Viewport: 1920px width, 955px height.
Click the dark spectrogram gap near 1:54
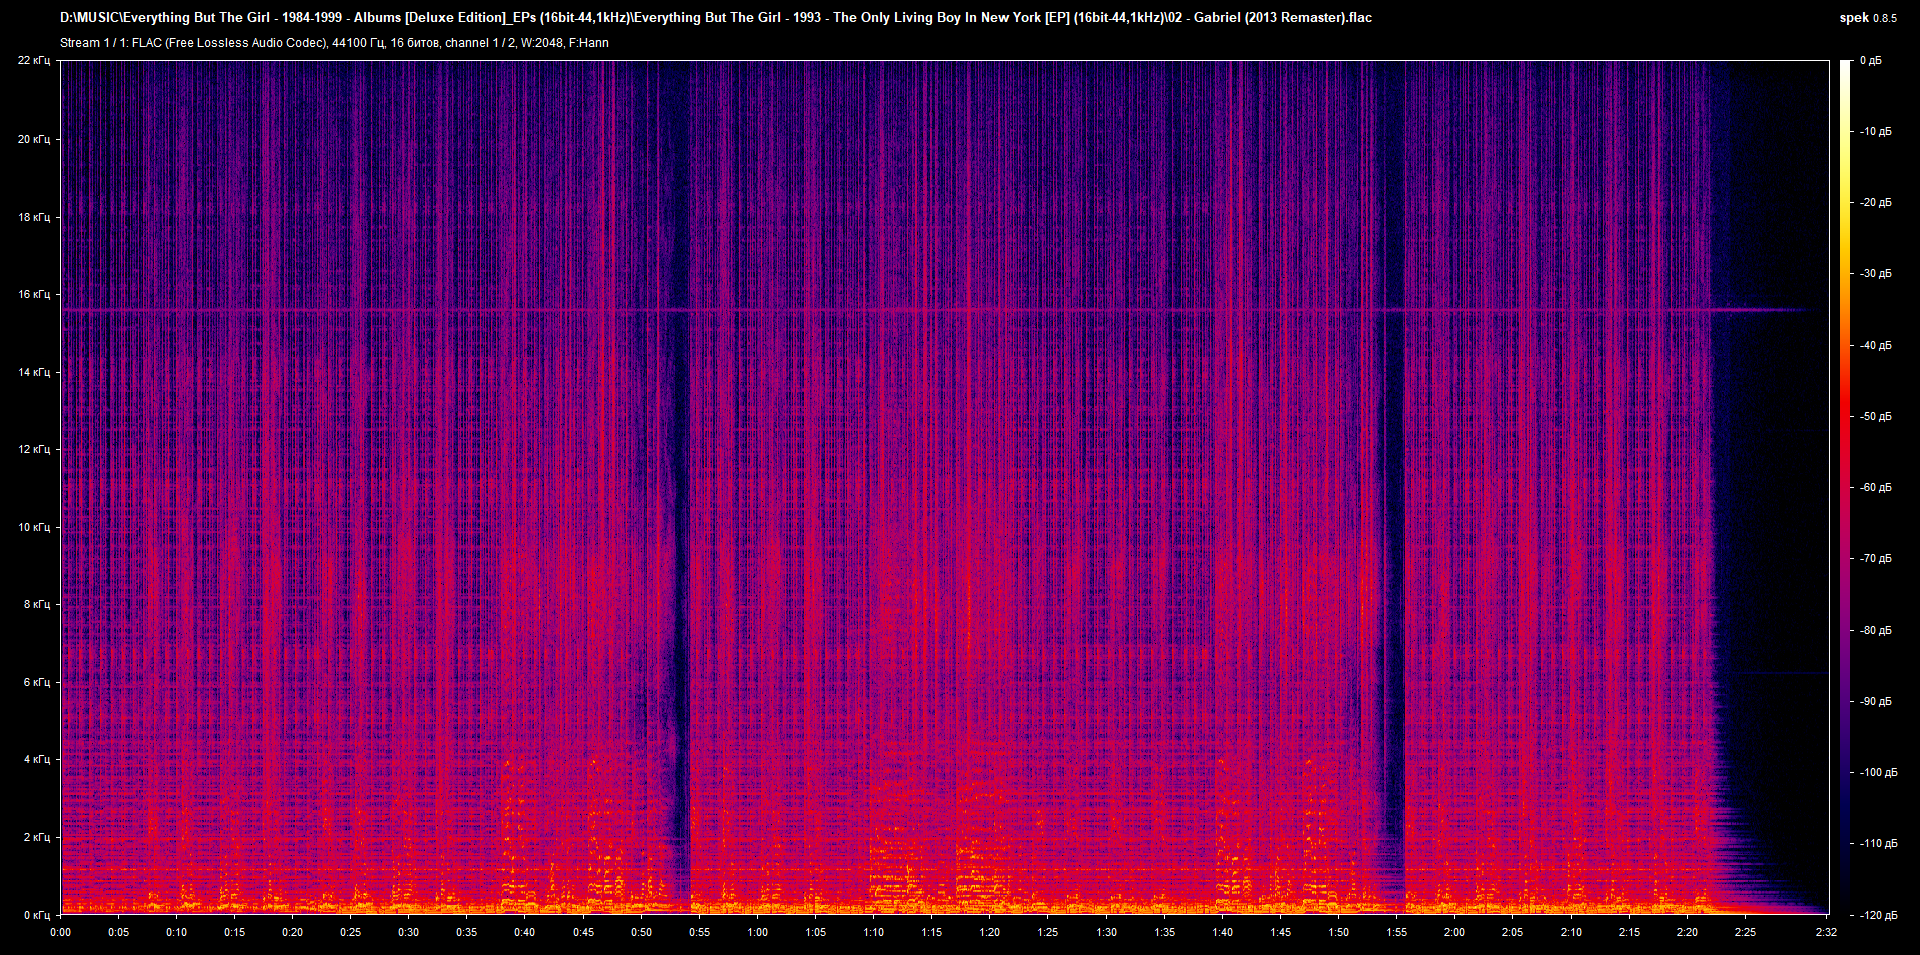1392,487
